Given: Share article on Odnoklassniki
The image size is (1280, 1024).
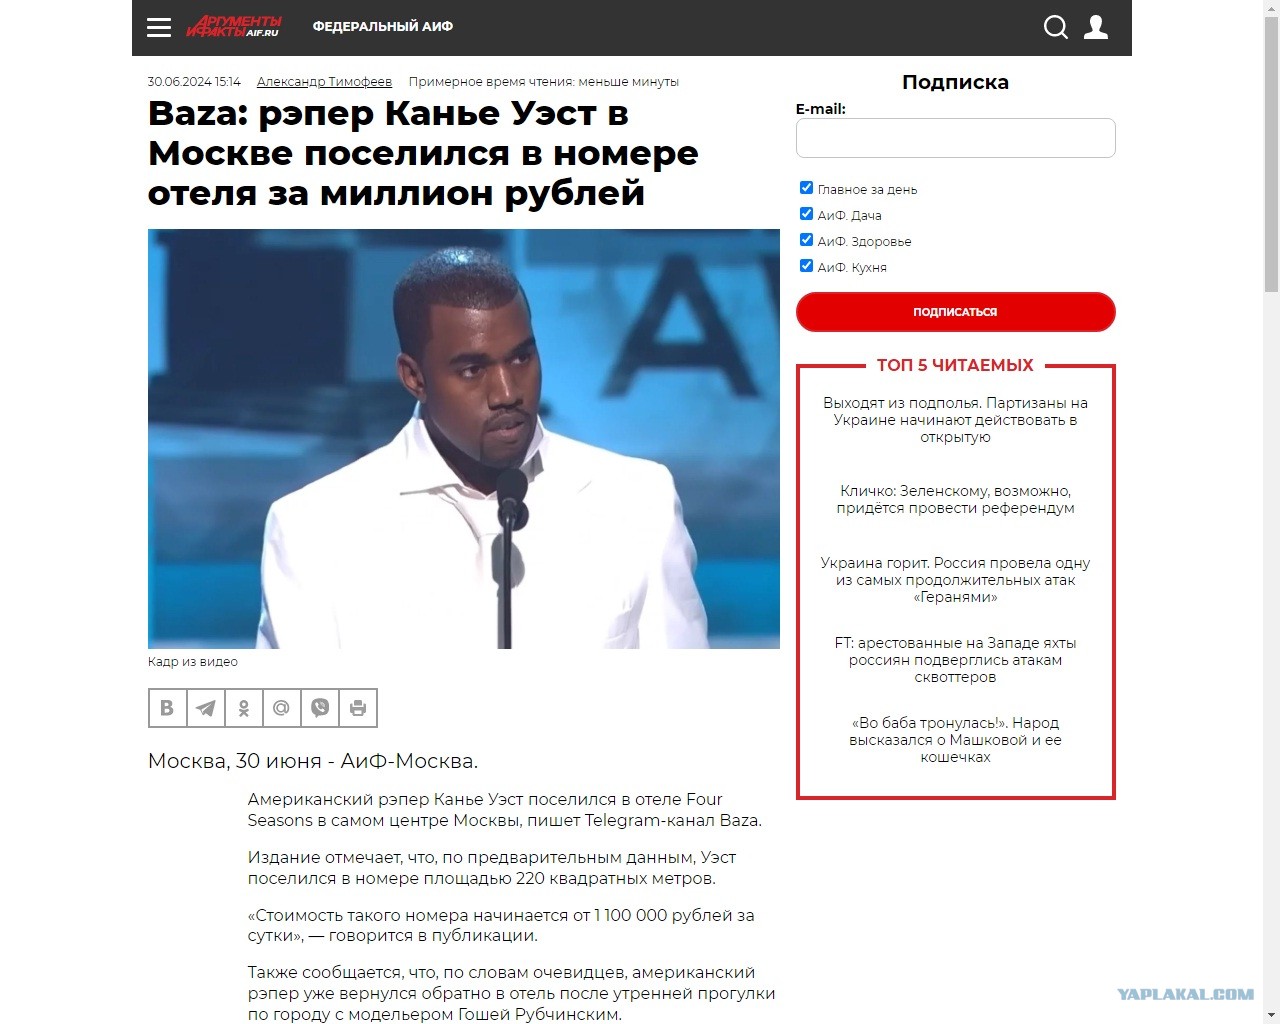Looking at the screenshot, I should point(243,708).
